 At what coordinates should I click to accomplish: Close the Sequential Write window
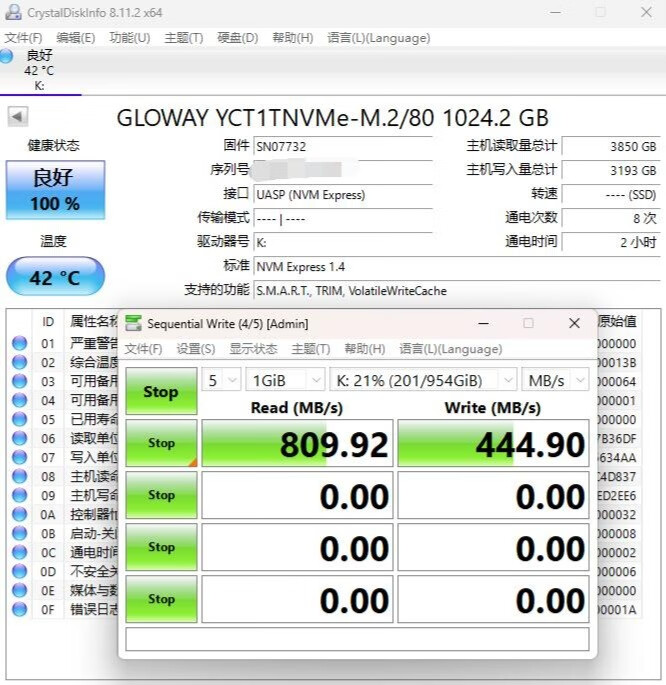point(574,323)
